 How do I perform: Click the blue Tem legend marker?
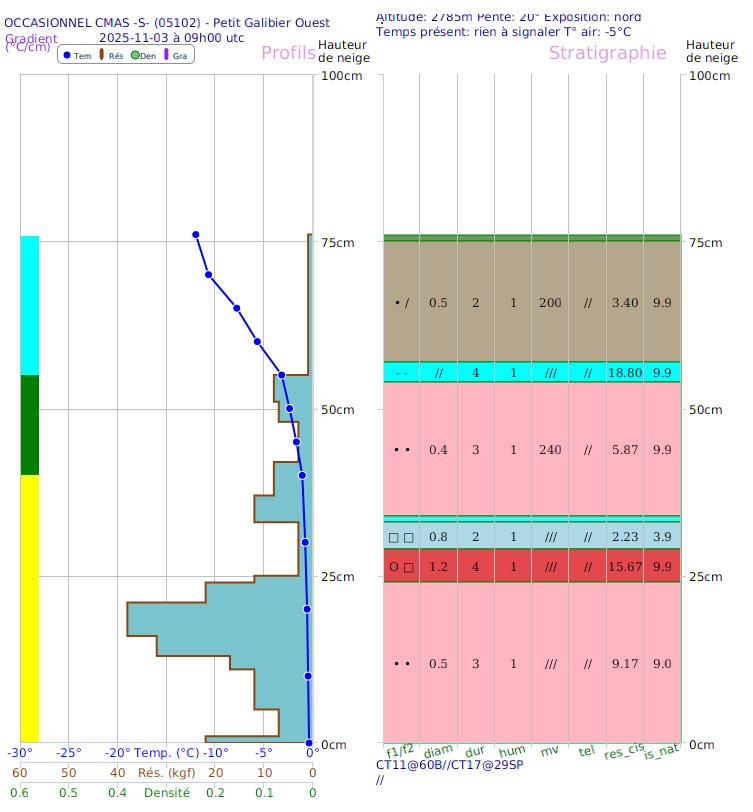(67, 56)
